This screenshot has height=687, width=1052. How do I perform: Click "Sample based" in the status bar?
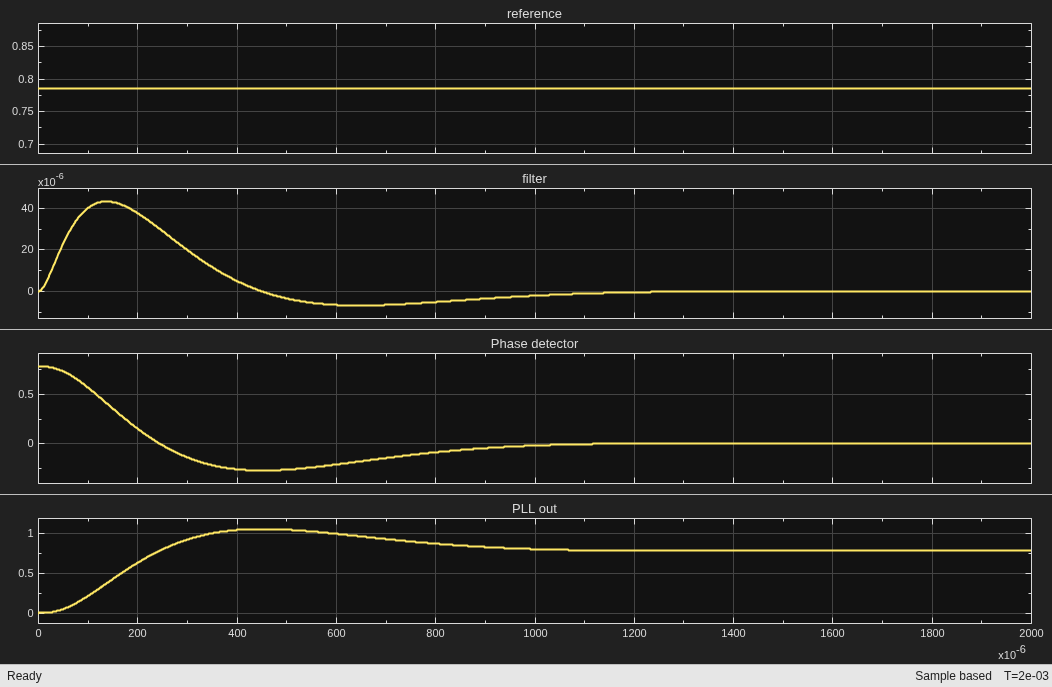[x=953, y=676]
